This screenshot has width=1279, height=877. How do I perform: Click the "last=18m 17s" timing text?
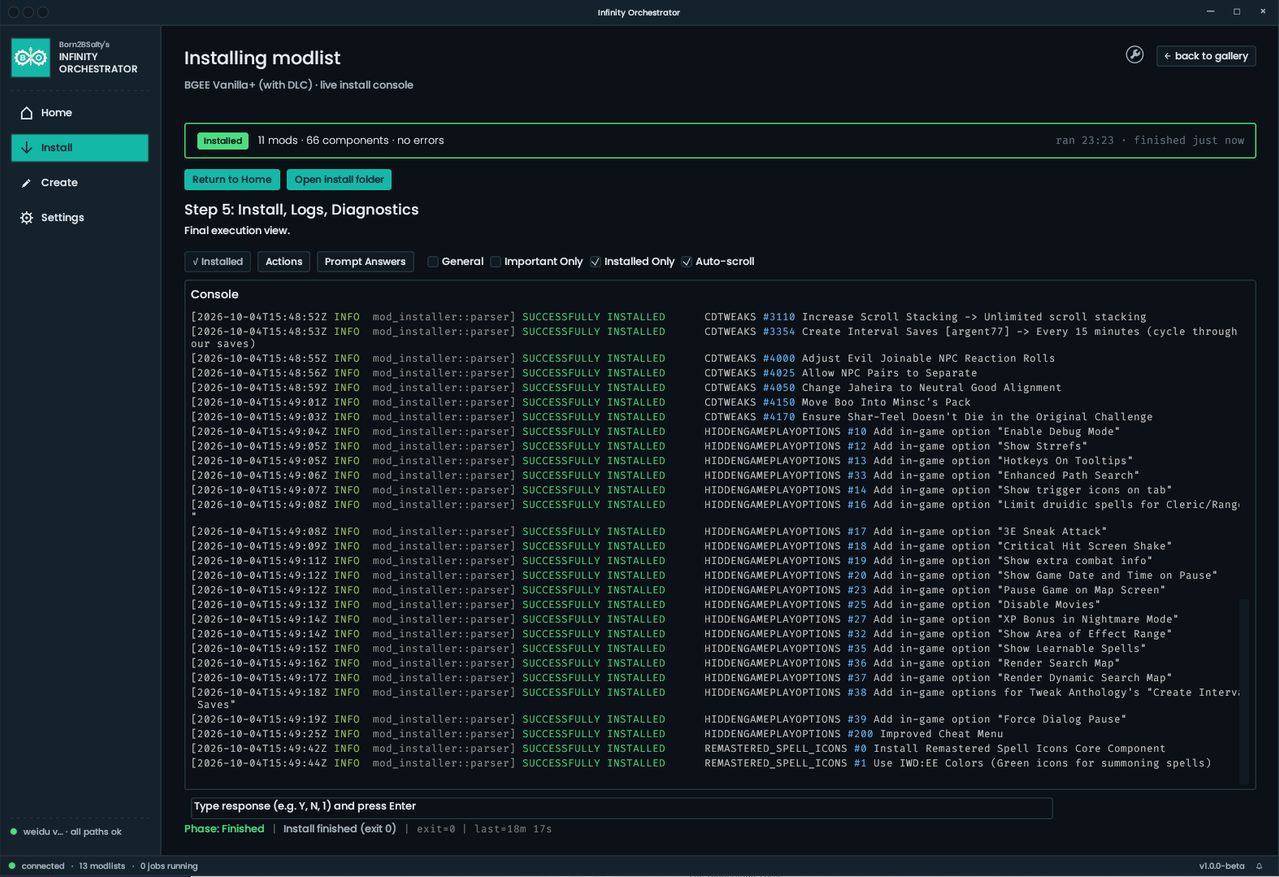pos(513,829)
